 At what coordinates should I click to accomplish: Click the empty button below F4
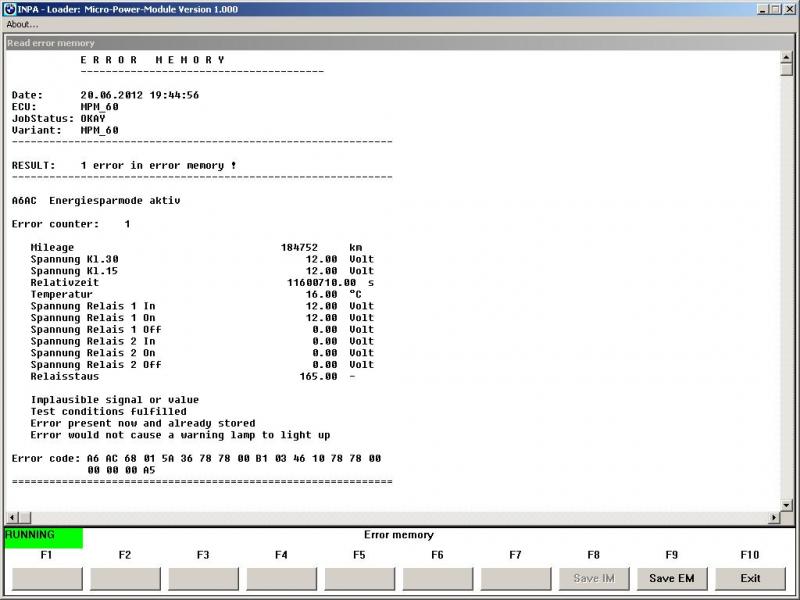(x=281, y=578)
